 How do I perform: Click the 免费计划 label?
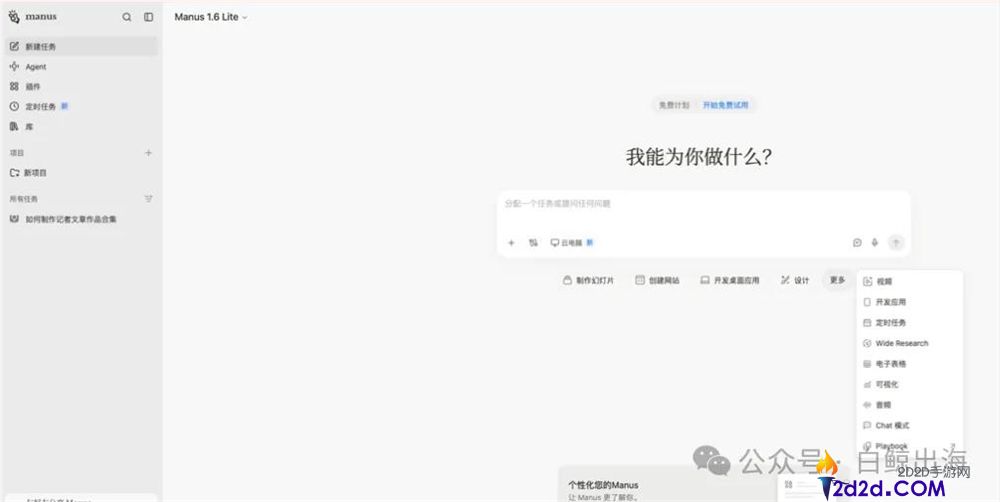674,105
